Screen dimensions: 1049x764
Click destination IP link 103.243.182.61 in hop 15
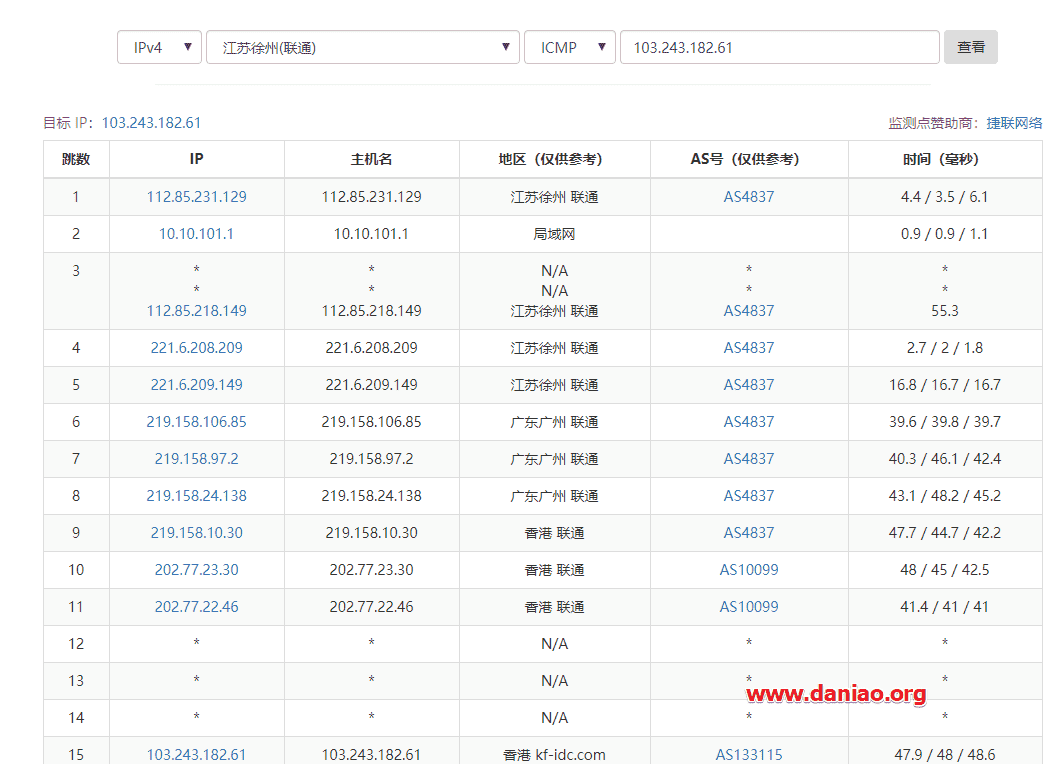[x=196, y=755]
